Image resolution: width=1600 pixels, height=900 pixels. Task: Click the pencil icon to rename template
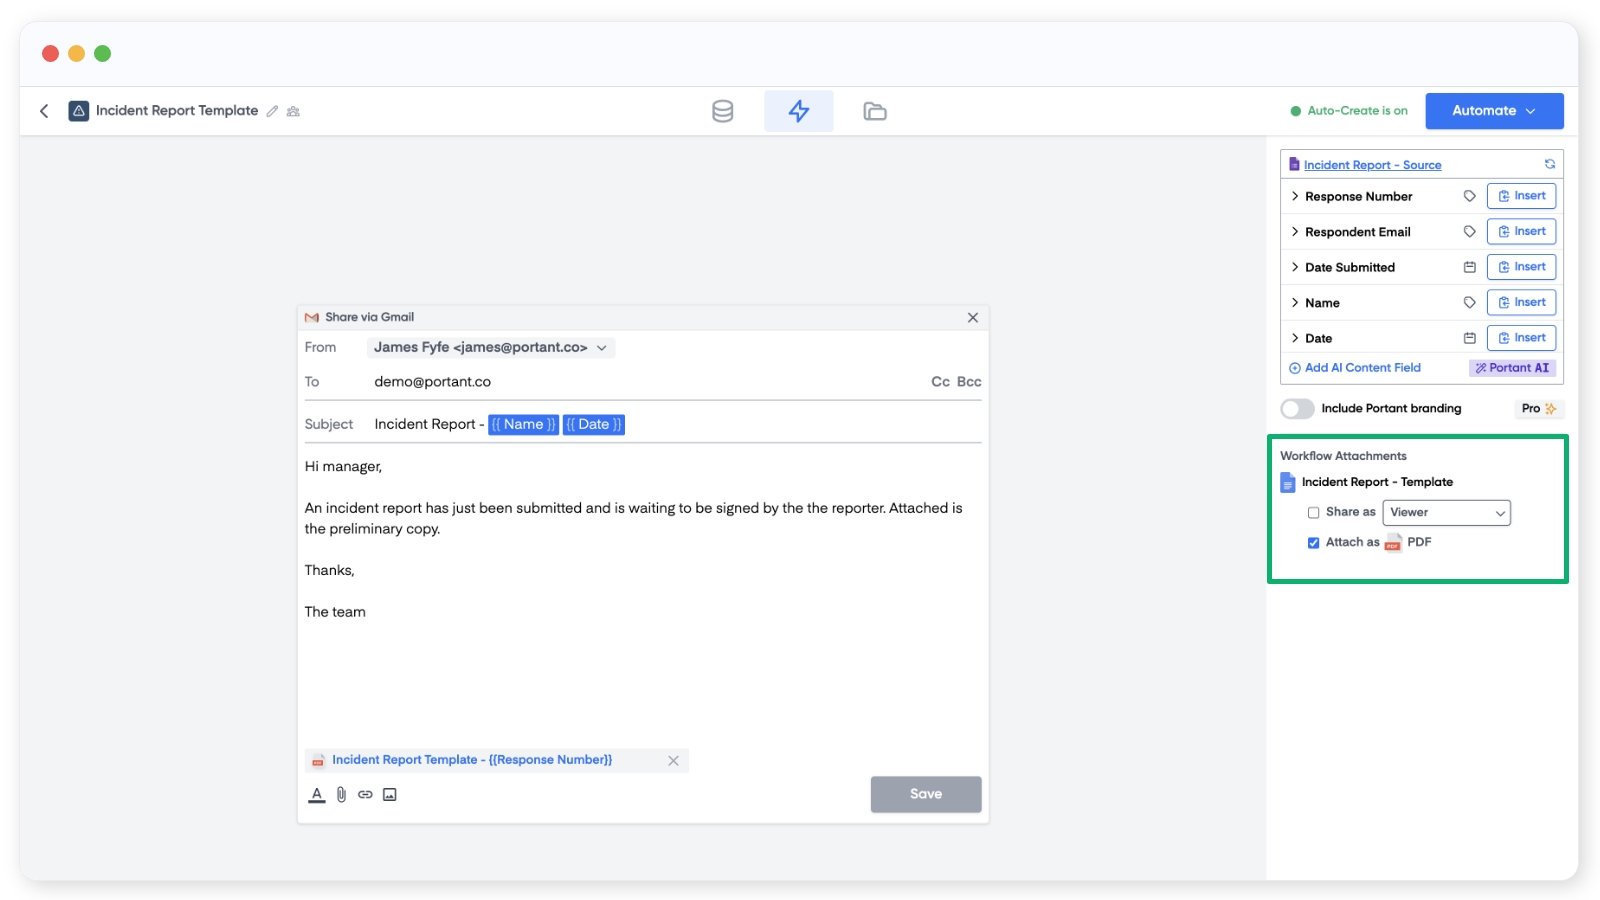point(272,111)
